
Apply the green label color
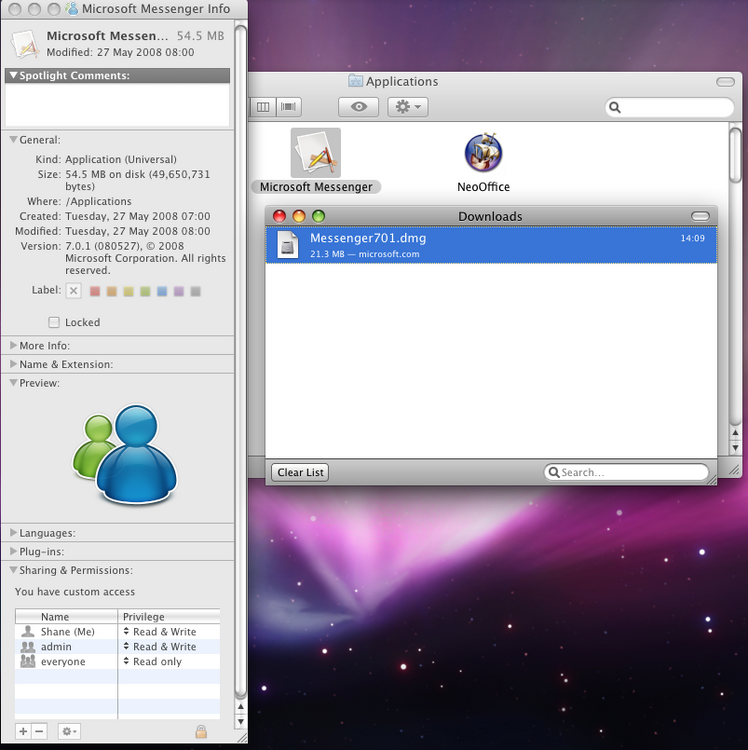tap(145, 291)
